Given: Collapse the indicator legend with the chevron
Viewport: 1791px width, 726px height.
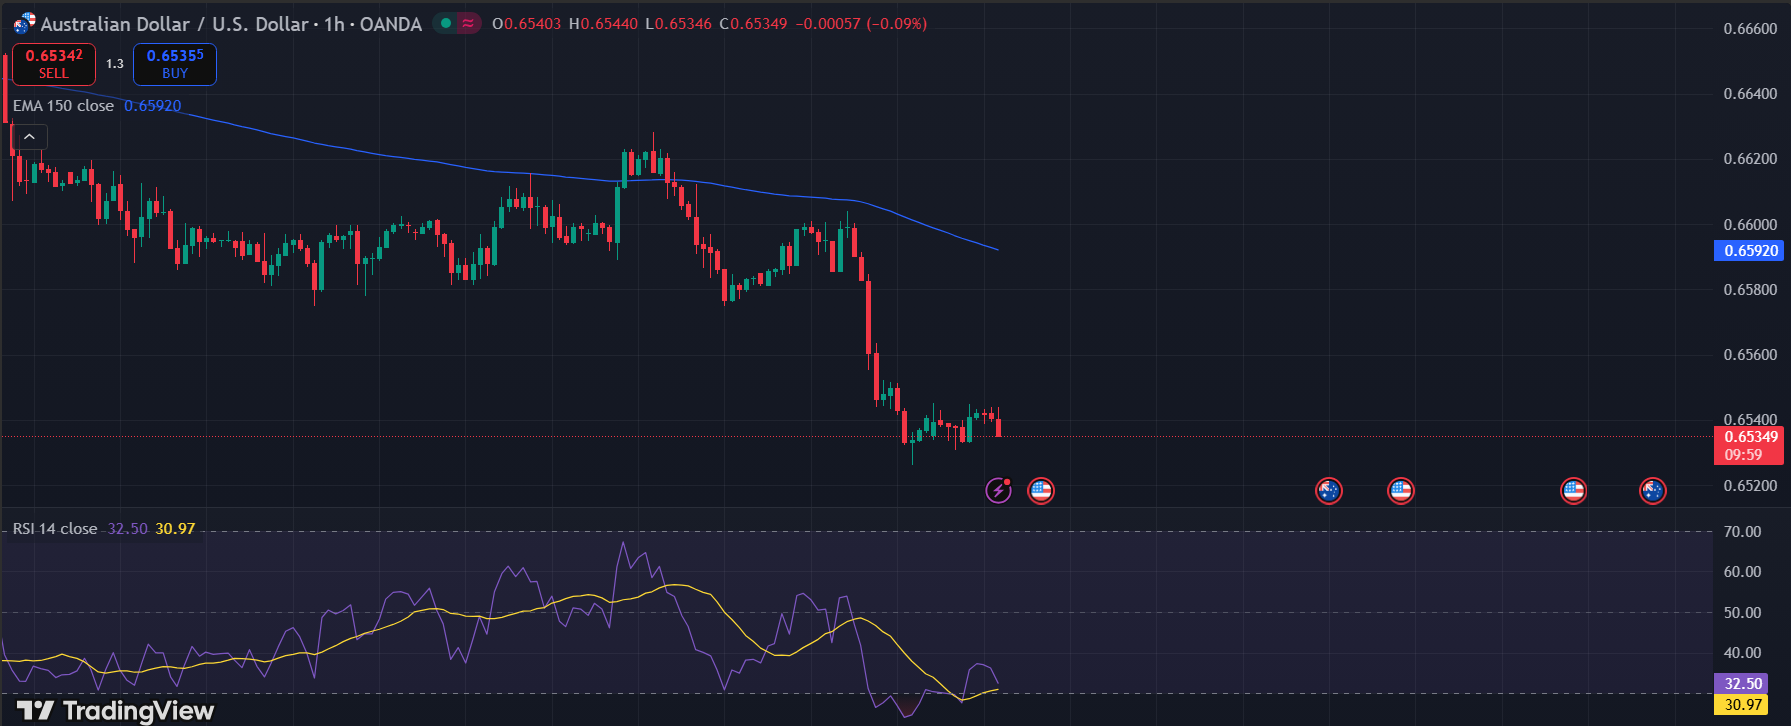Looking at the screenshot, I should (x=29, y=137).
